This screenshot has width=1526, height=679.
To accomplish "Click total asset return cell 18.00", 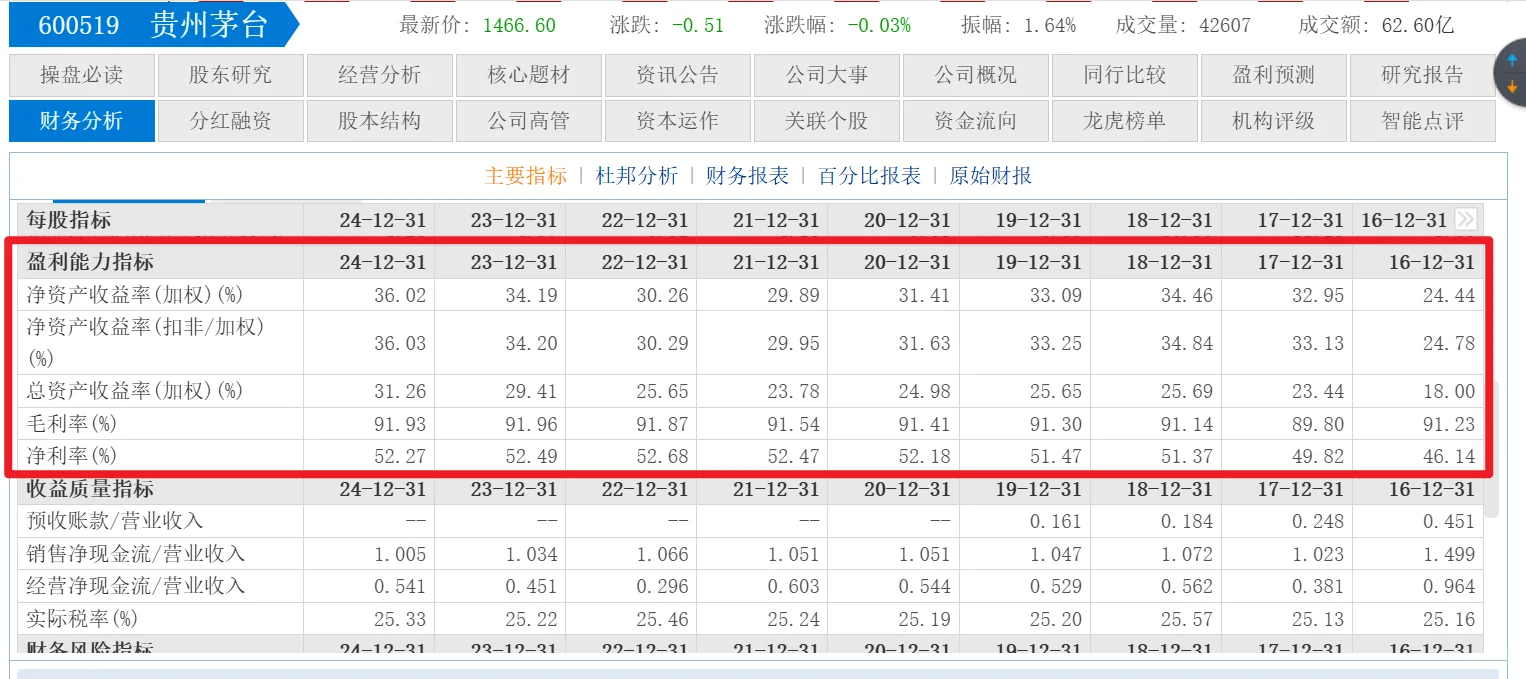I will (1449, 390).
